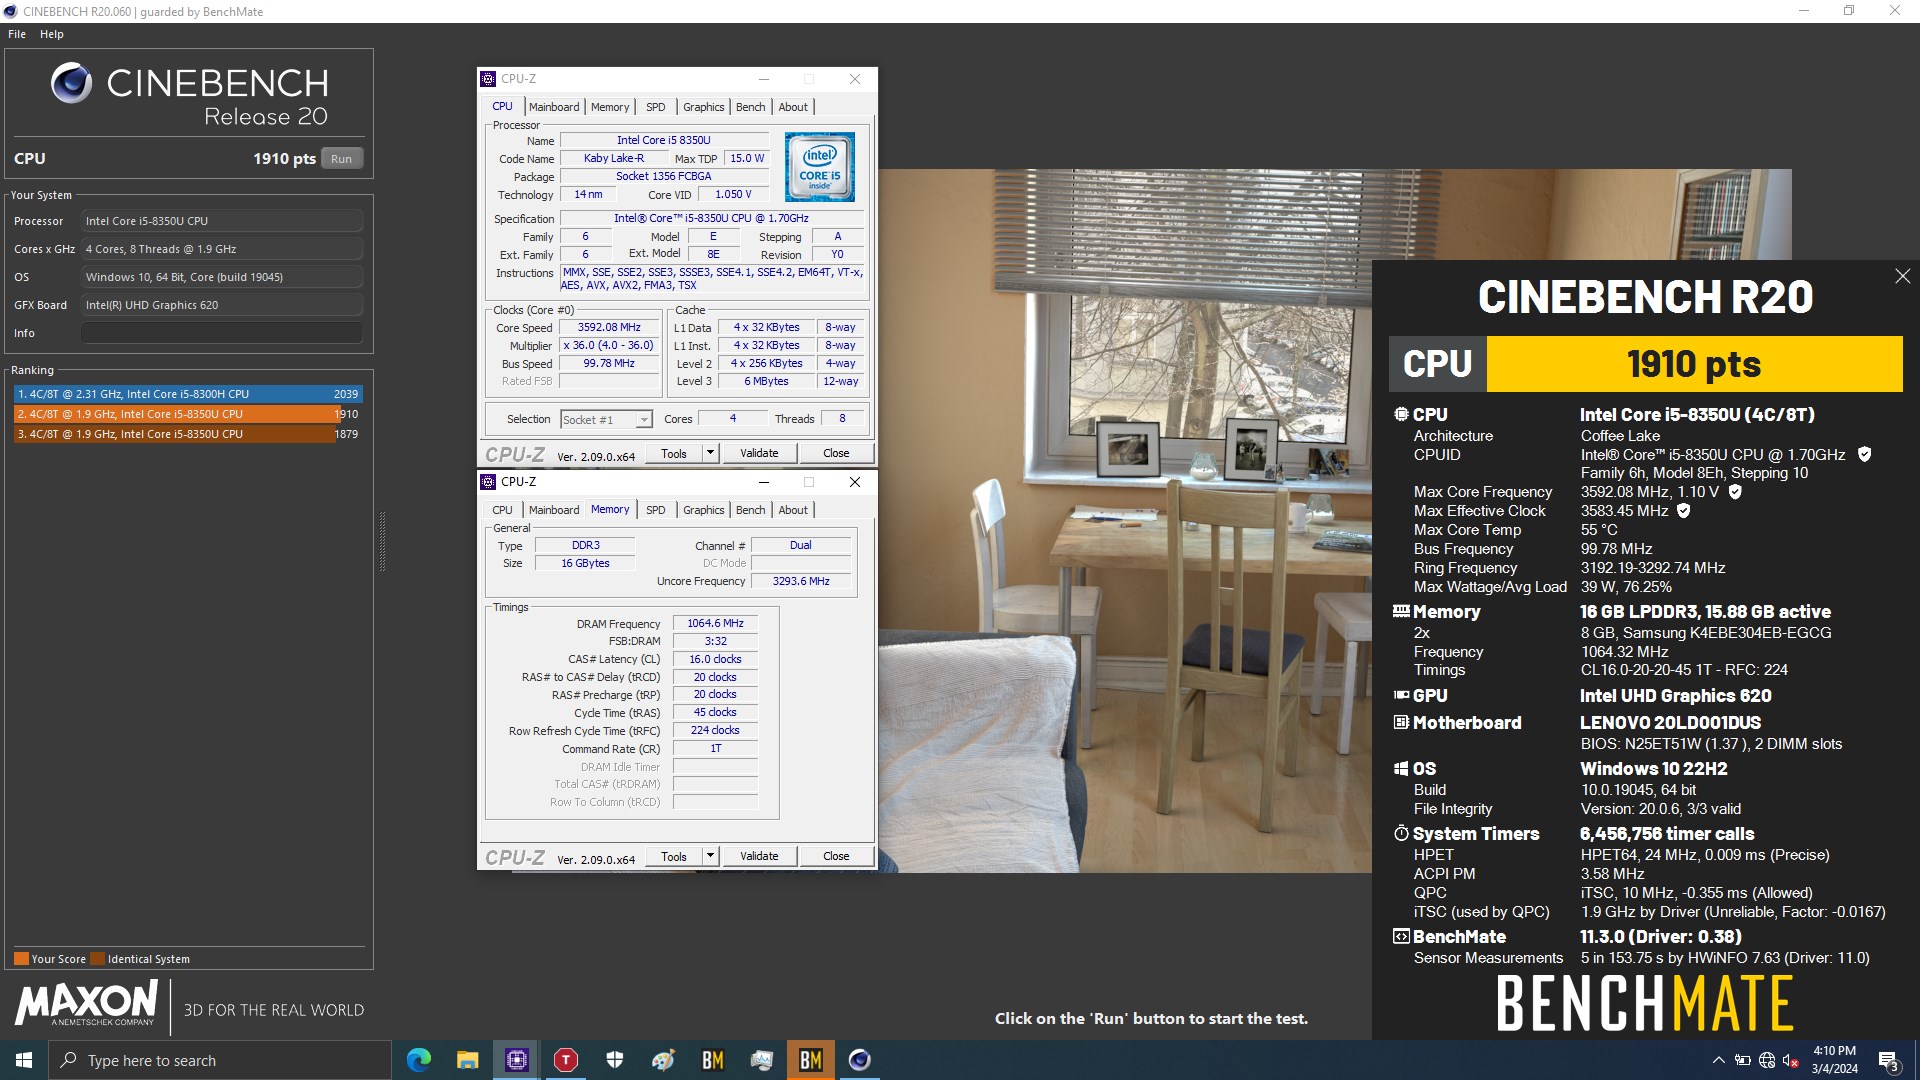1920x1080 pixels.
Task: Open the File menu in Cinebench
Action: (x=17, y=34)
